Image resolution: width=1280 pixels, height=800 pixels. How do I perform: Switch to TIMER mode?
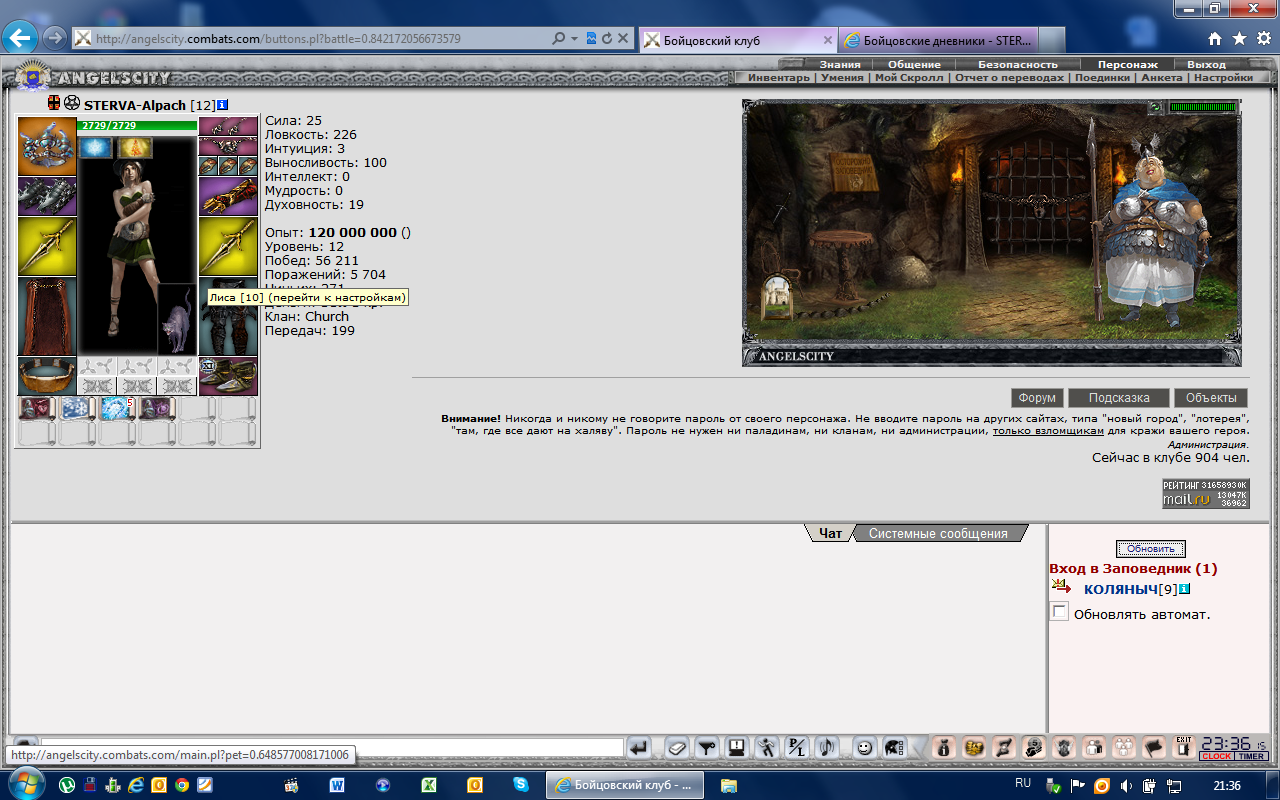tap(1251, 756)
